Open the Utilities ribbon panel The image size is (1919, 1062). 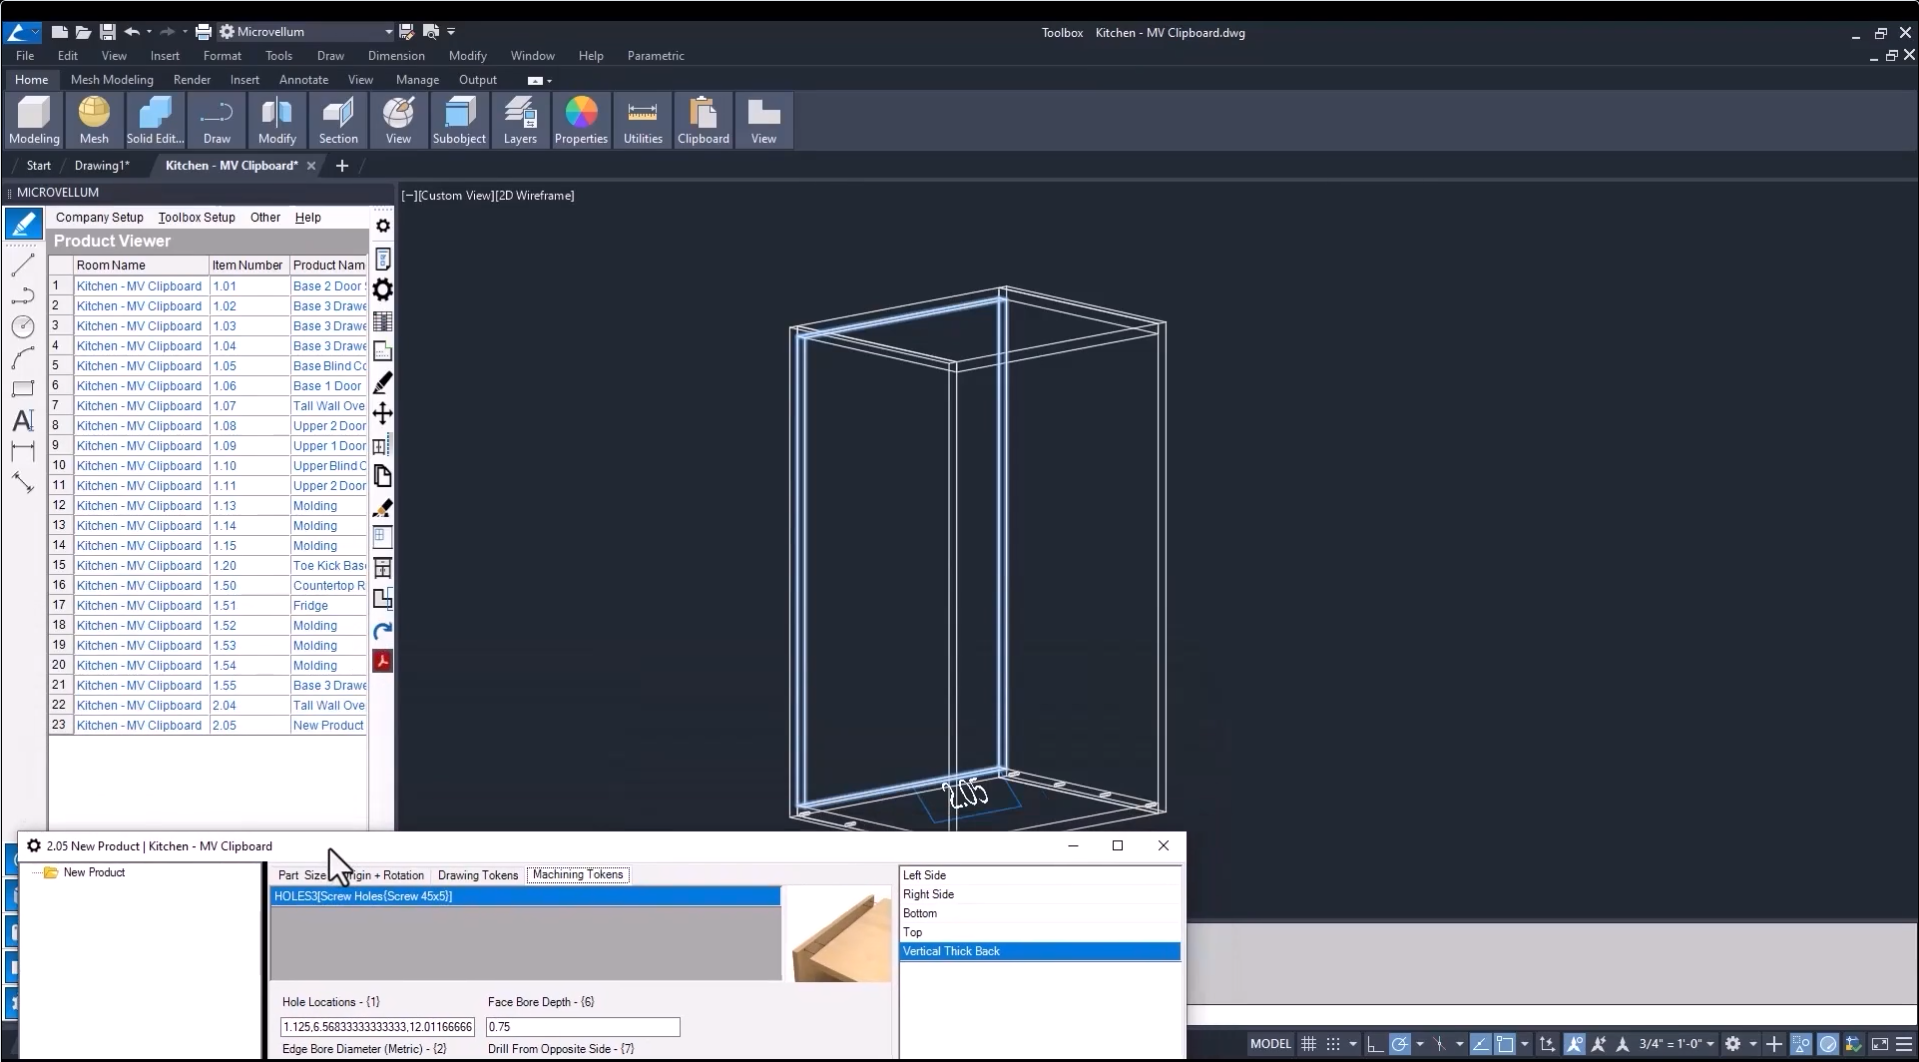click(642, 121)
